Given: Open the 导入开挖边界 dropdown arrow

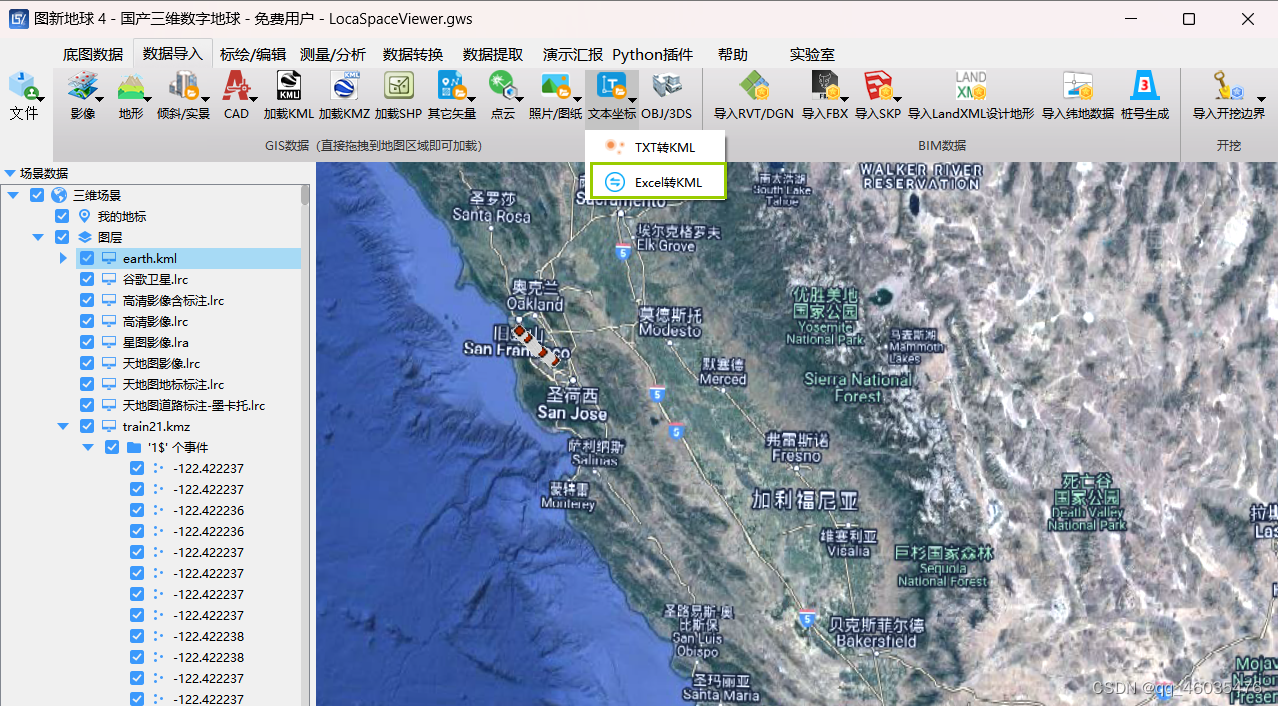Looking at the screenshot, I should [1261, 99].
